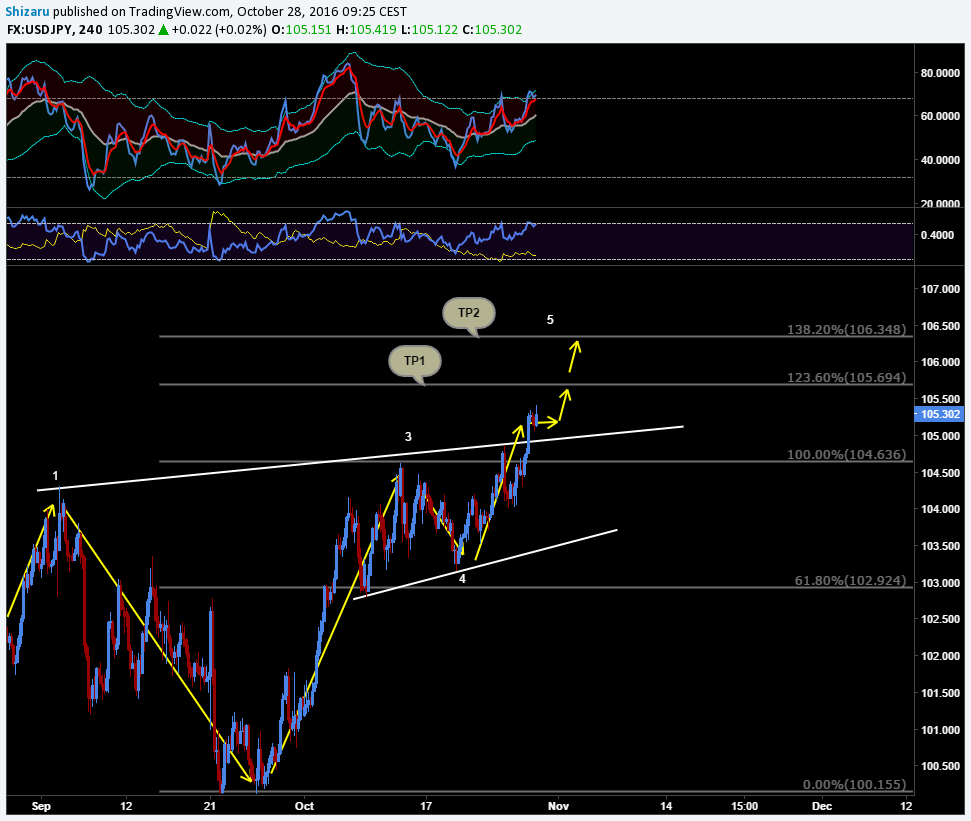The height and width of the screenshot is (821, 971).
Task: Click the close price C:105.302
Action: (x=492, y=30)
